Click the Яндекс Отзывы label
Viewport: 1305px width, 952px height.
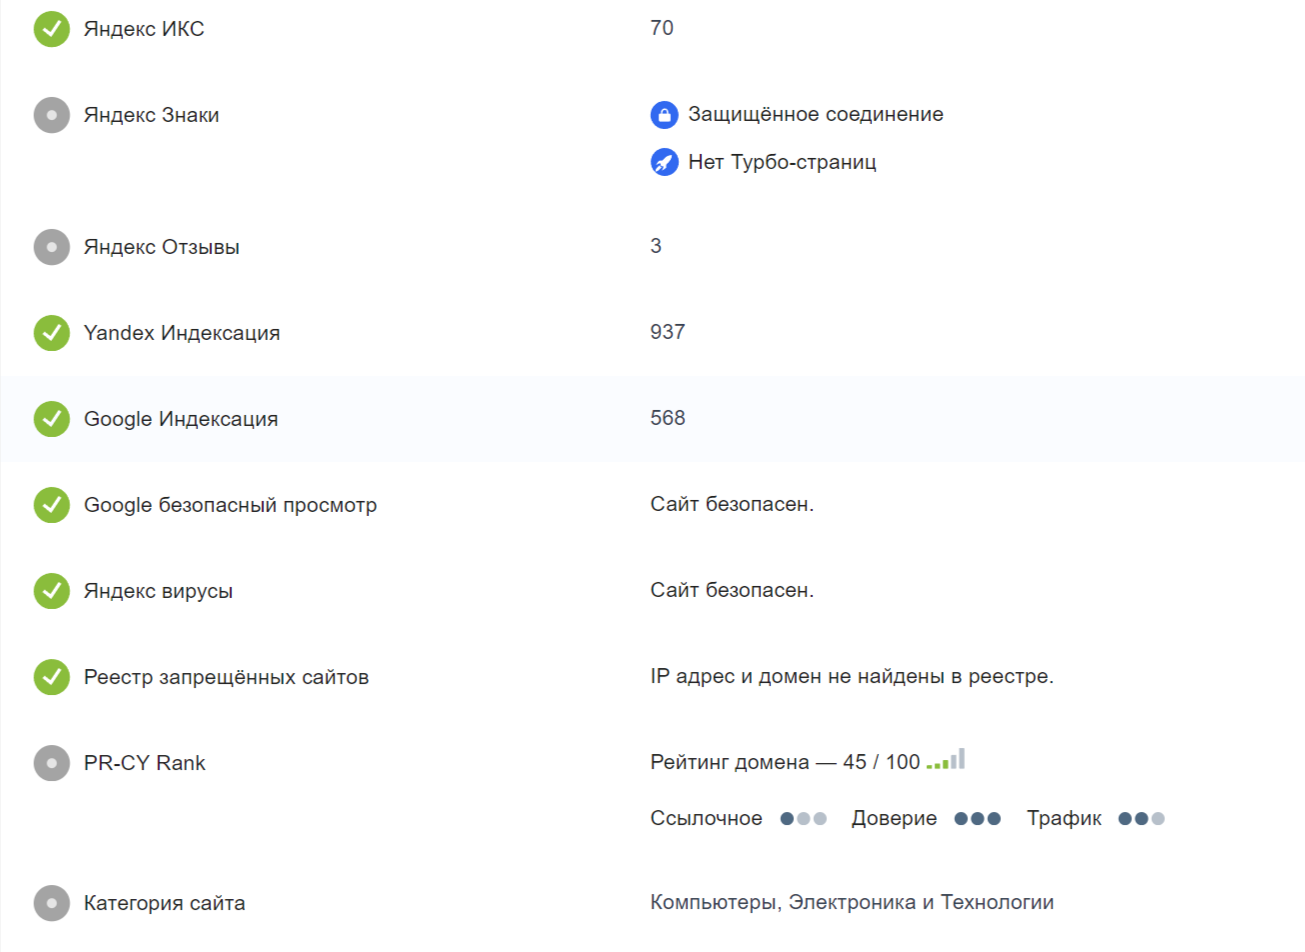pyautogui.click(x=162, y=247)
